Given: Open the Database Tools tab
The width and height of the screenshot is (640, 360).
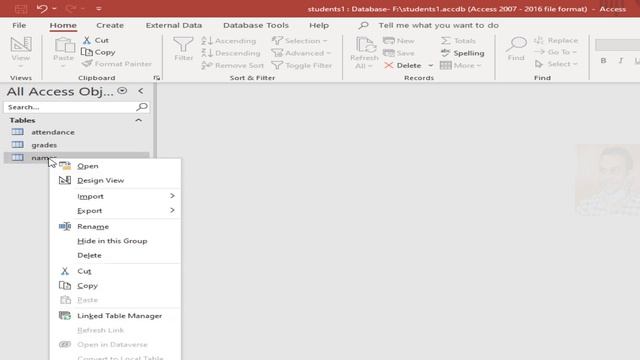Looking at the screenshot, I should (256, 25).
